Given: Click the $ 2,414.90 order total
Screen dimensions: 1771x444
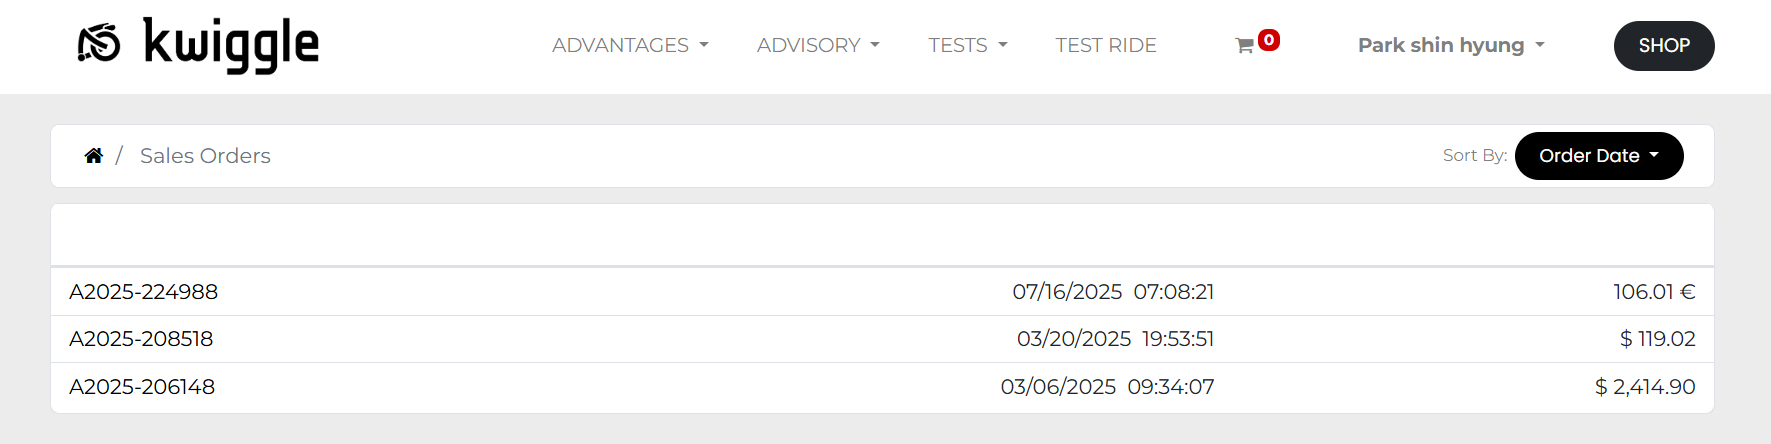Looking at the screenshot, I should 1645,387.
